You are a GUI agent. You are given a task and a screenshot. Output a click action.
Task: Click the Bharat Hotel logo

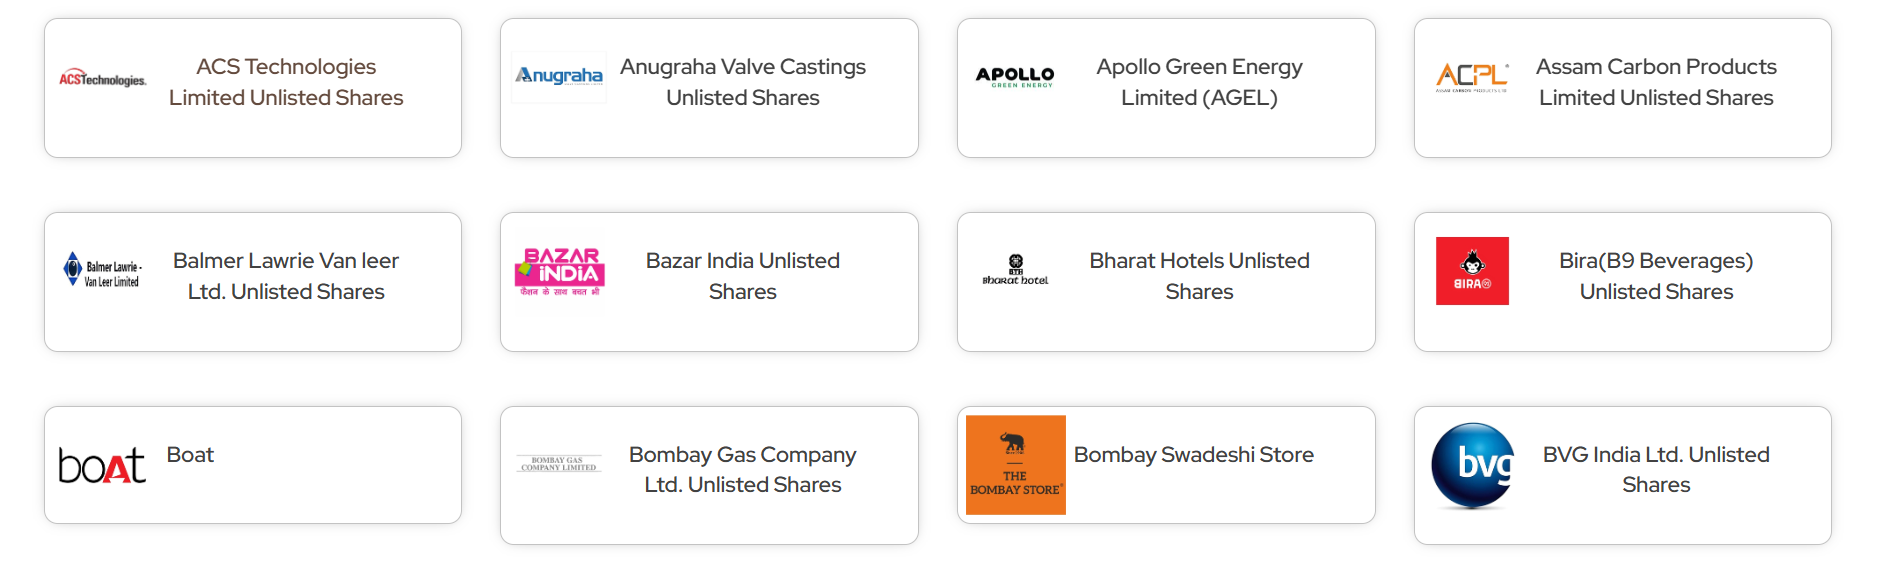1015,270
